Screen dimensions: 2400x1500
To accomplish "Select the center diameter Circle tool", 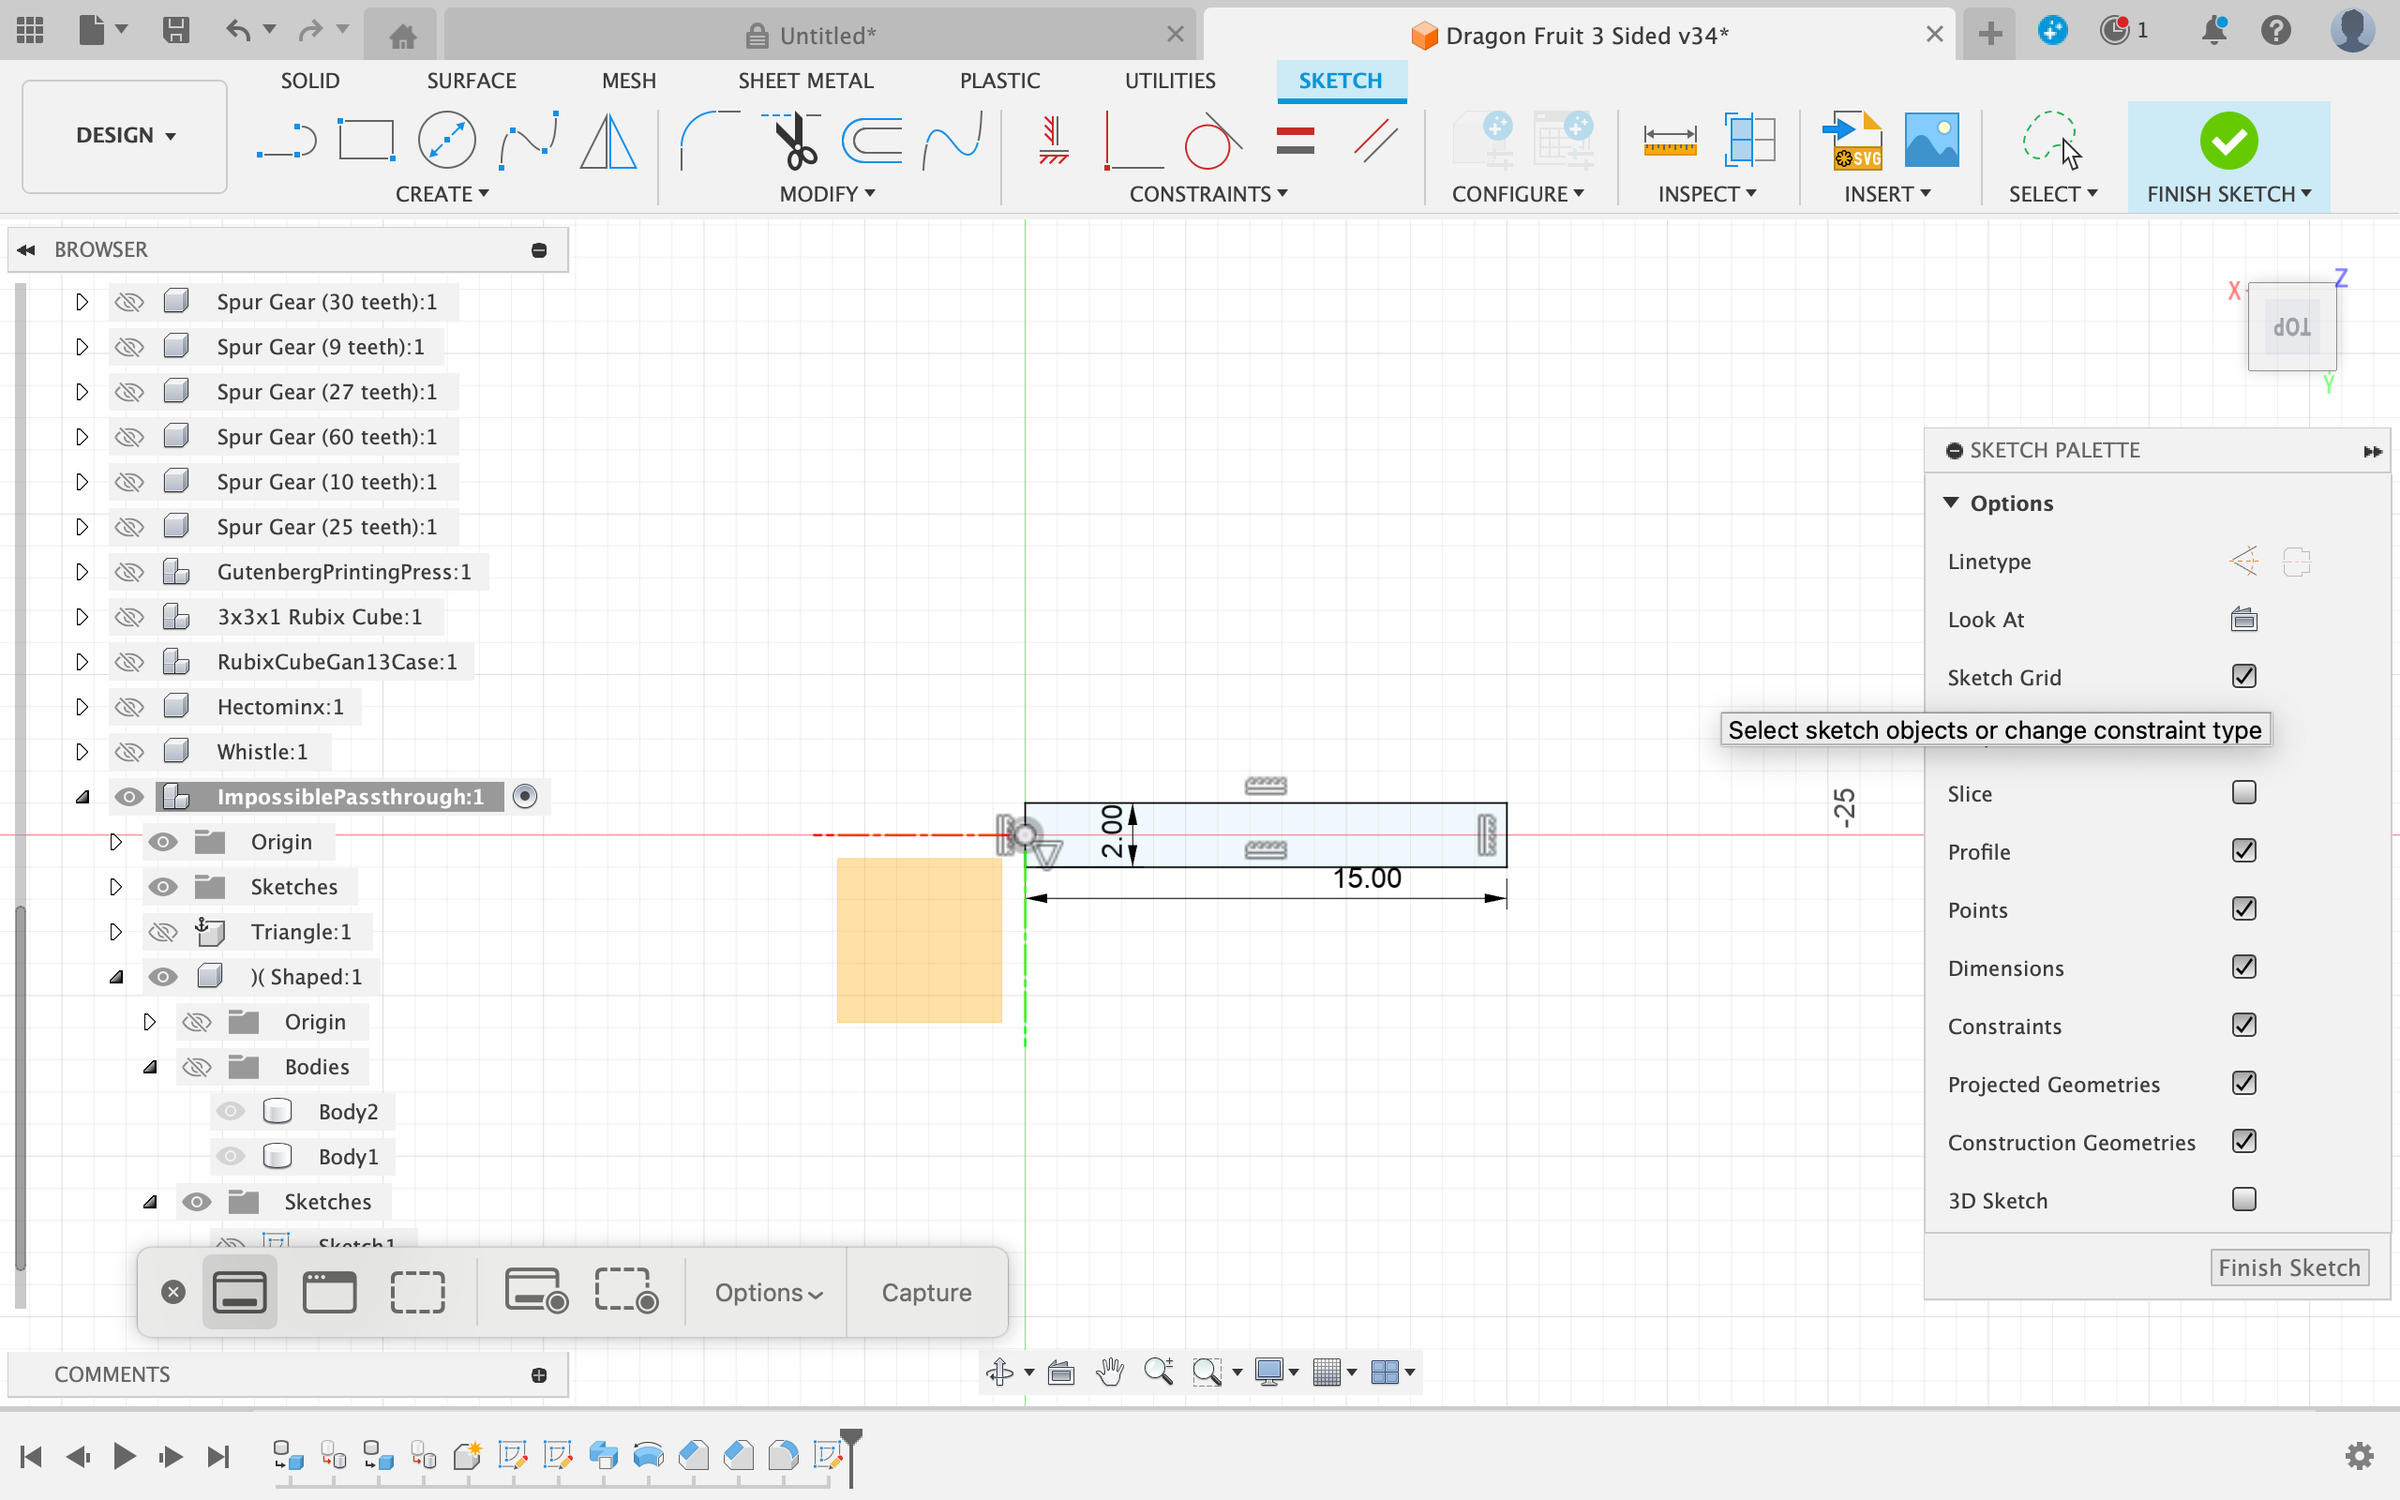I will 446,141.
